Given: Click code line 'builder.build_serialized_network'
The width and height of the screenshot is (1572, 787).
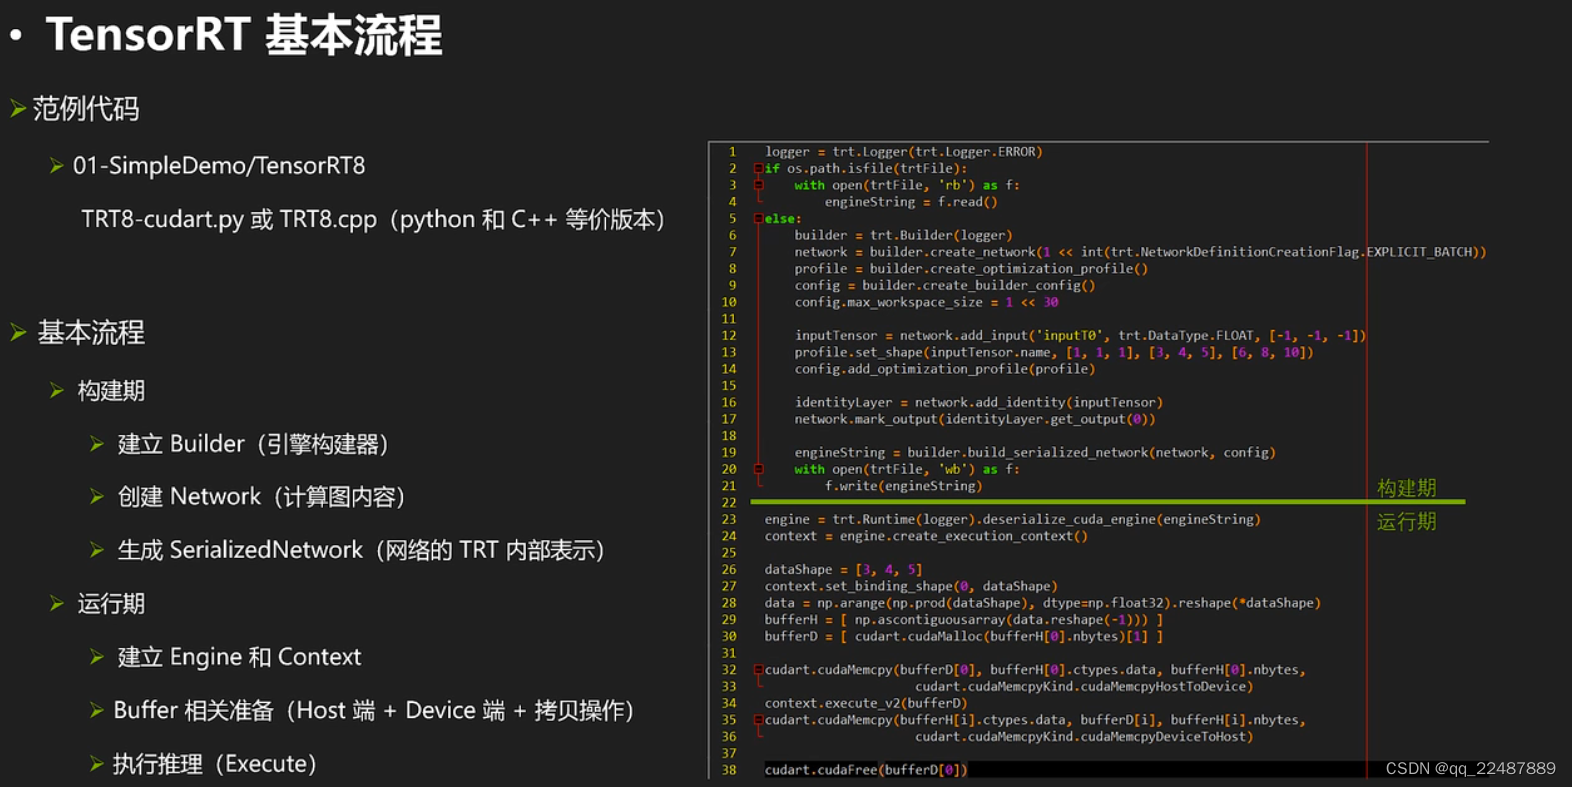Looking at the screenshot, I should tap(1035, 452).
